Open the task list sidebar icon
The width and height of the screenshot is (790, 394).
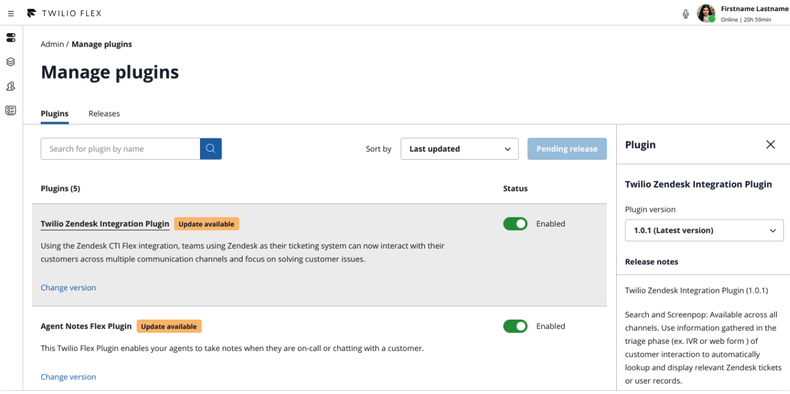point(11,110)
